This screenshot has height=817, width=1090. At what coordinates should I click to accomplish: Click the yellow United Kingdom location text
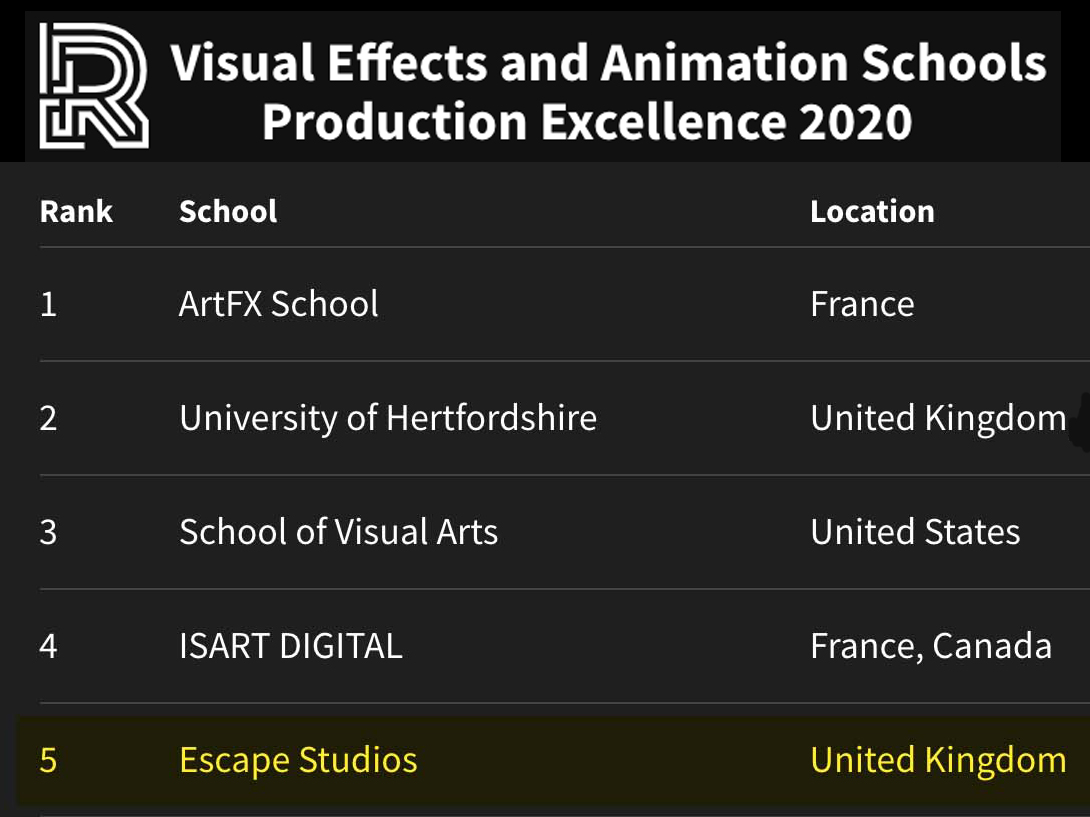click(938, 760)
